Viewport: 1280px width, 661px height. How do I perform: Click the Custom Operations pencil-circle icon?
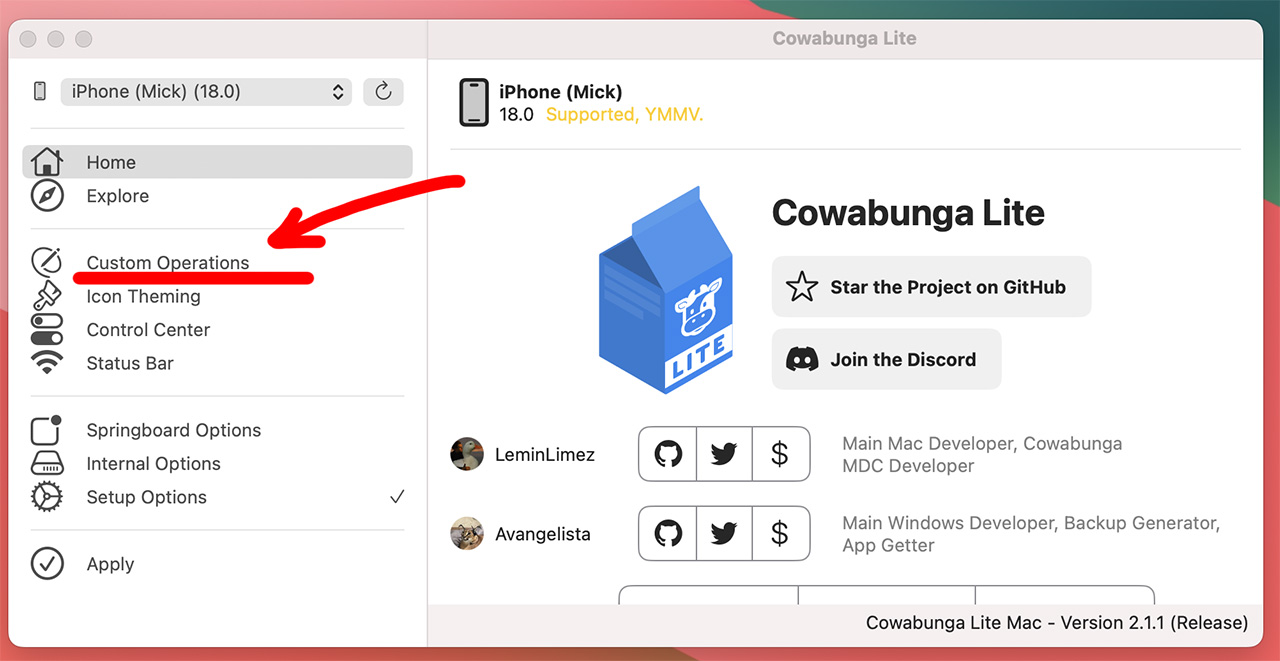click(x=47, y=262)
